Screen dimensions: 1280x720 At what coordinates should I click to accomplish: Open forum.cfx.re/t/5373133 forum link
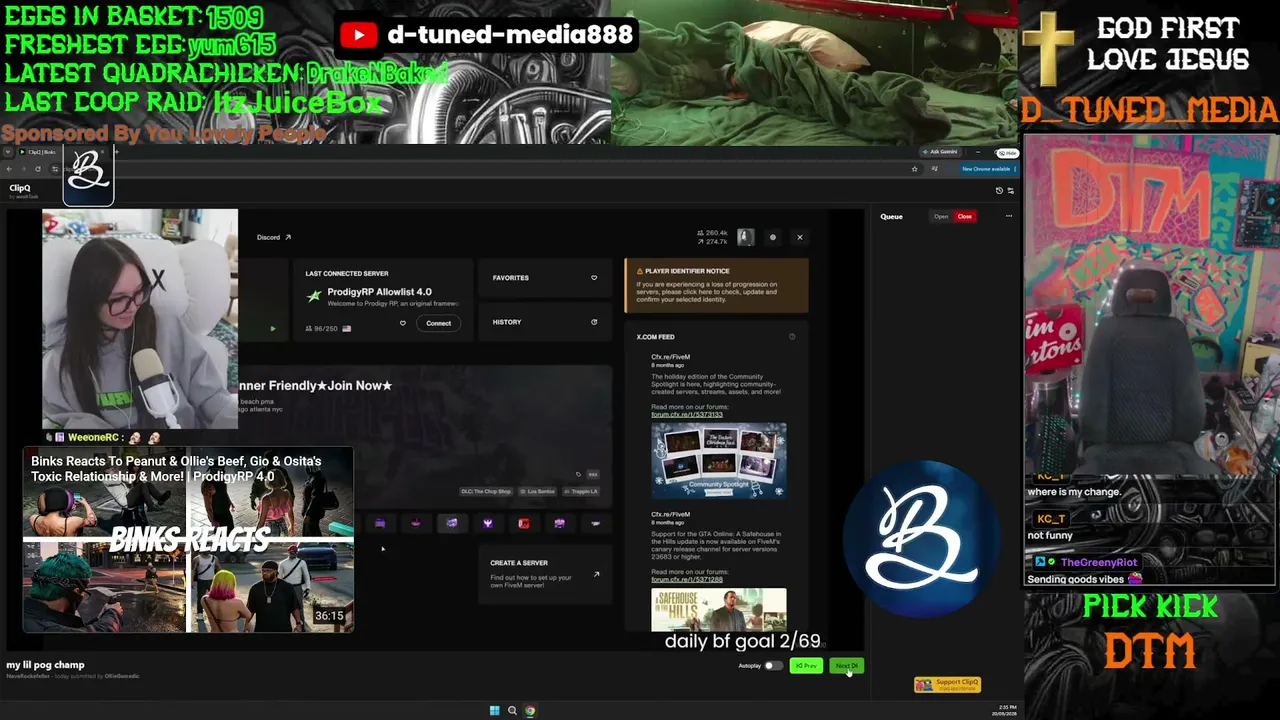click(687, 414)
